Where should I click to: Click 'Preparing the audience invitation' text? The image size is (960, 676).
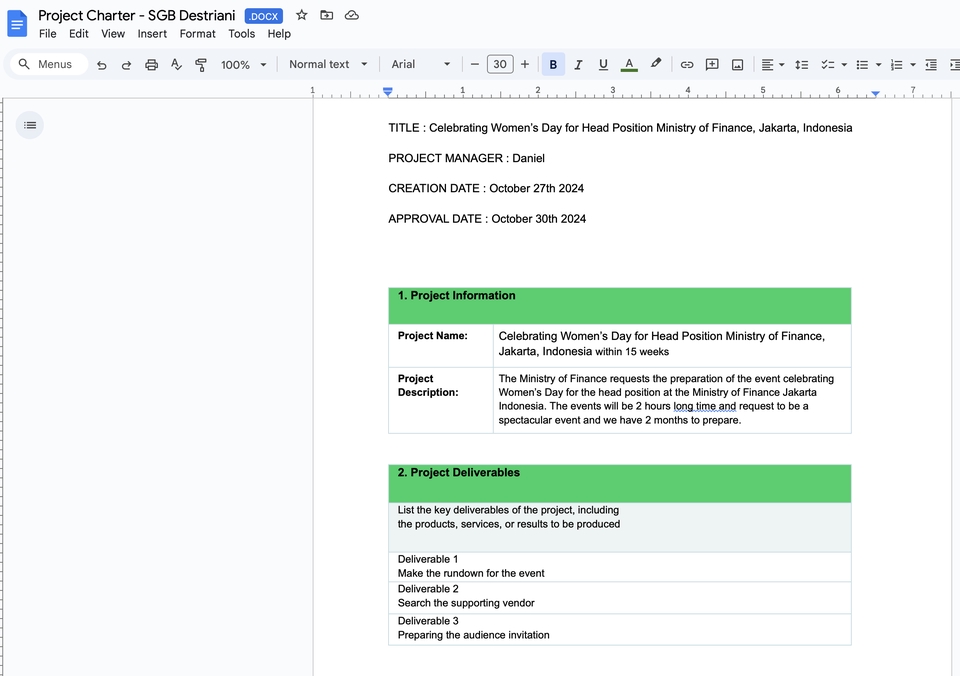[x=473, y=635]
